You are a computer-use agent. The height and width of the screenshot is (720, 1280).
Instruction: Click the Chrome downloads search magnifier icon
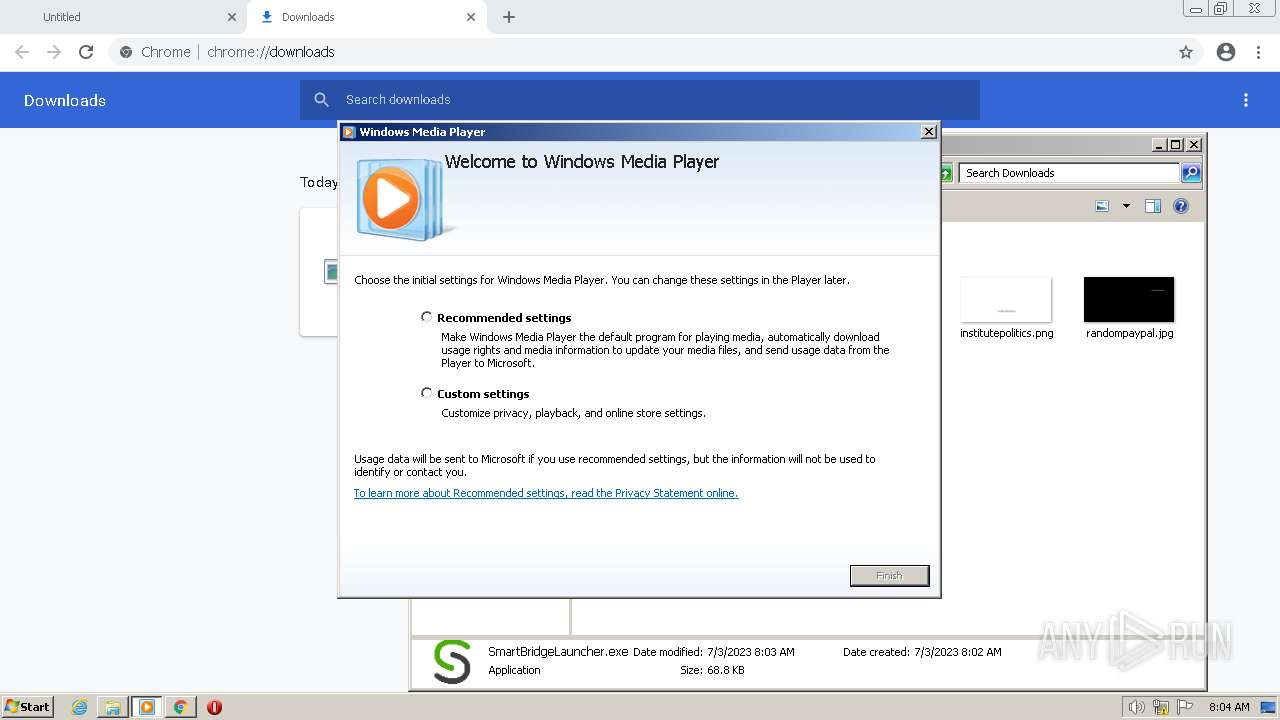(x=321, y=99)
